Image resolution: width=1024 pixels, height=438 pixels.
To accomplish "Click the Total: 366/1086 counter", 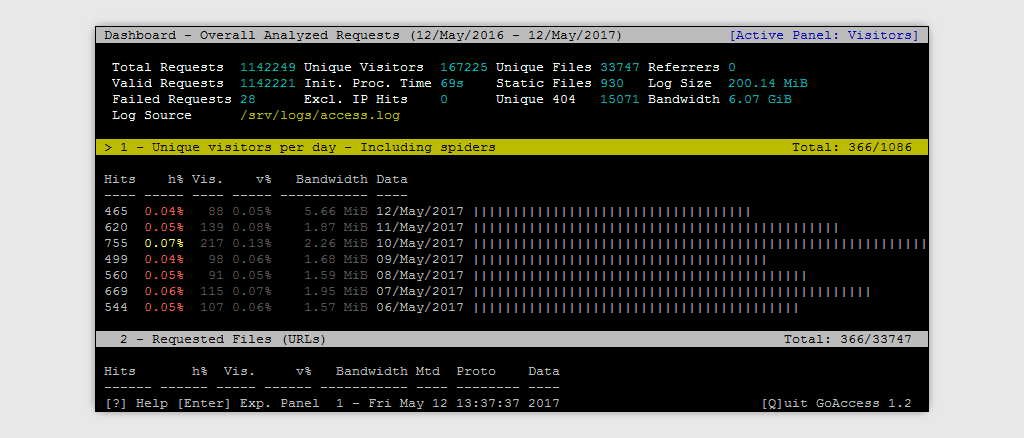I will pyautogui.click(x=852, y=148).
